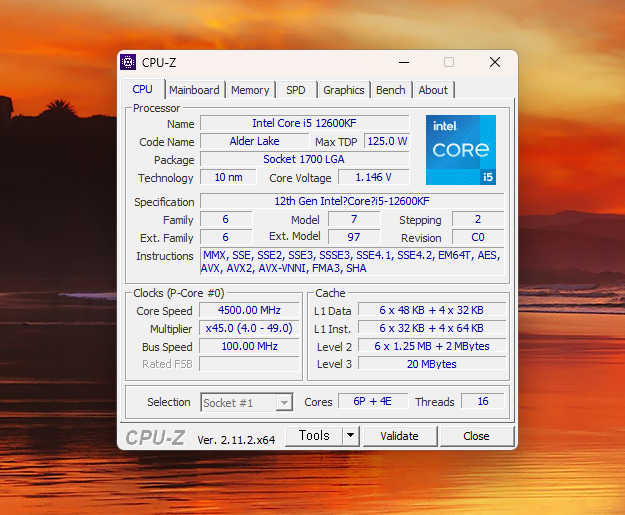
Task: Click the 12th Gen specification field
Action: (352, 201)
